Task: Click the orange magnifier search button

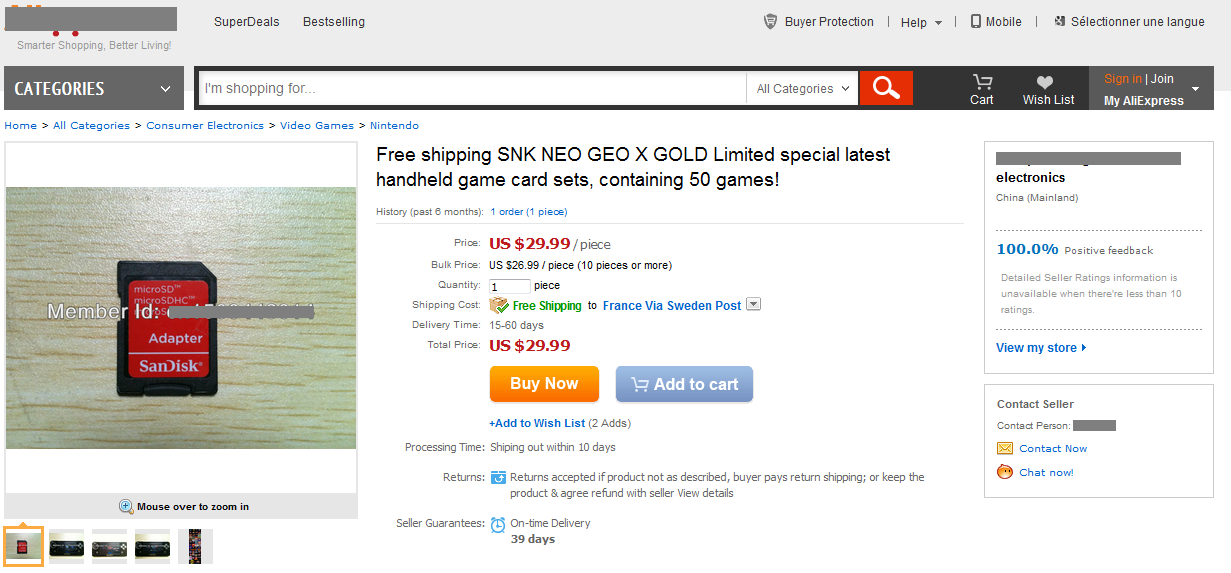Action: [x=886, y=88]
